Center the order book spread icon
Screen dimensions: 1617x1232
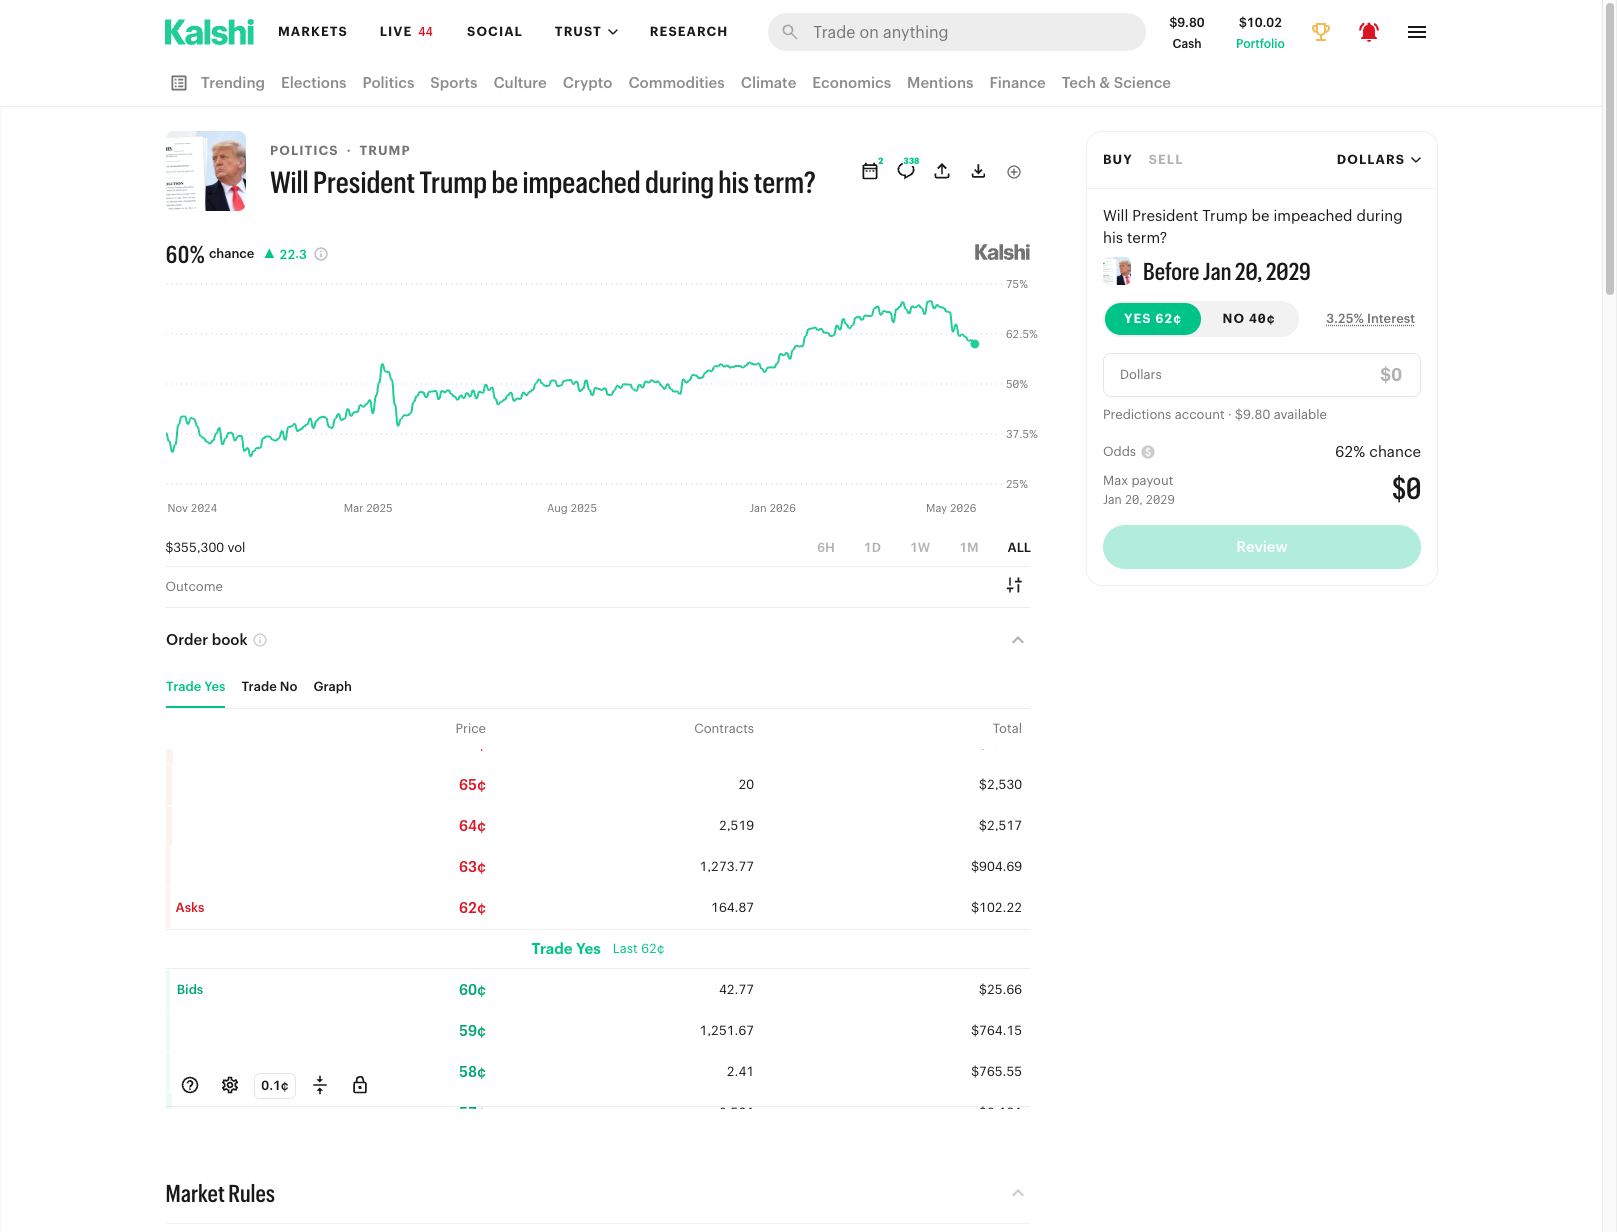(320, 1085)
